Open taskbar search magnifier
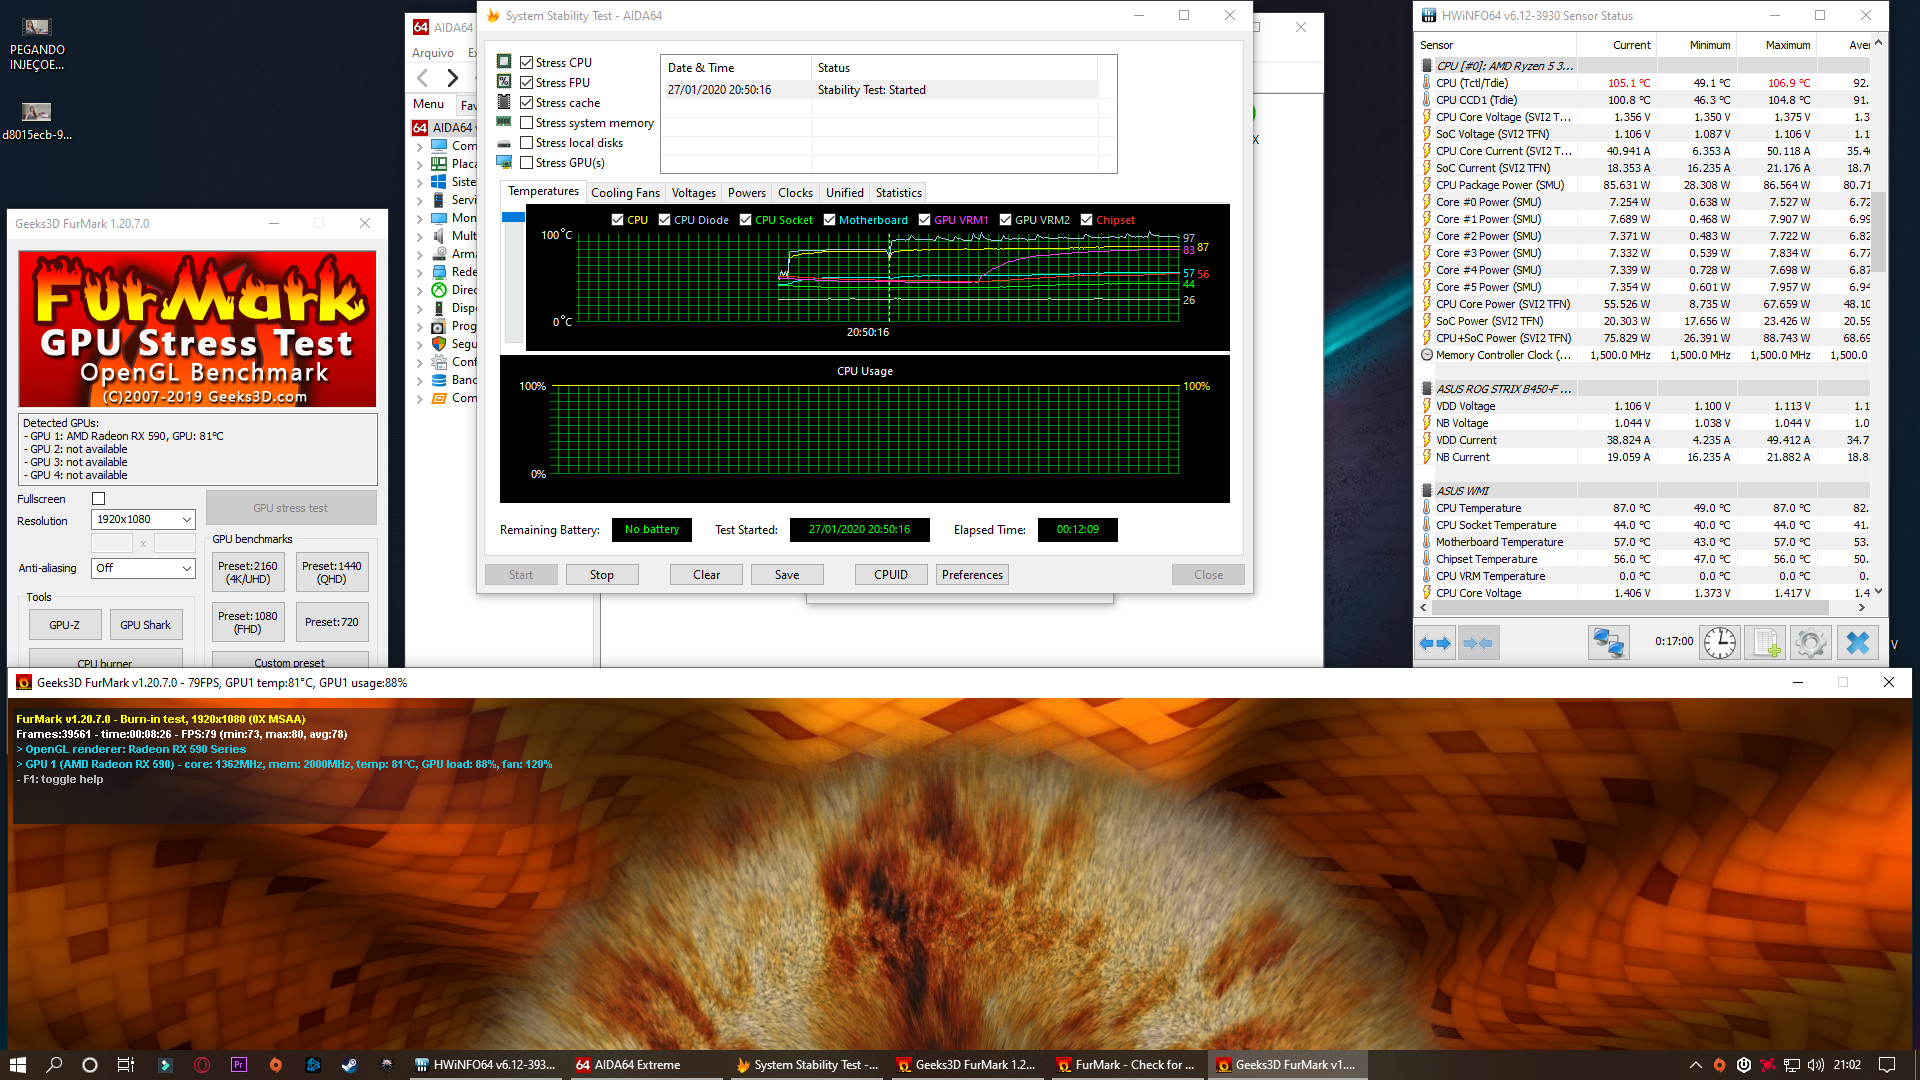Viewport: 1920px width, 1080px height. (x=54, y=1065)
